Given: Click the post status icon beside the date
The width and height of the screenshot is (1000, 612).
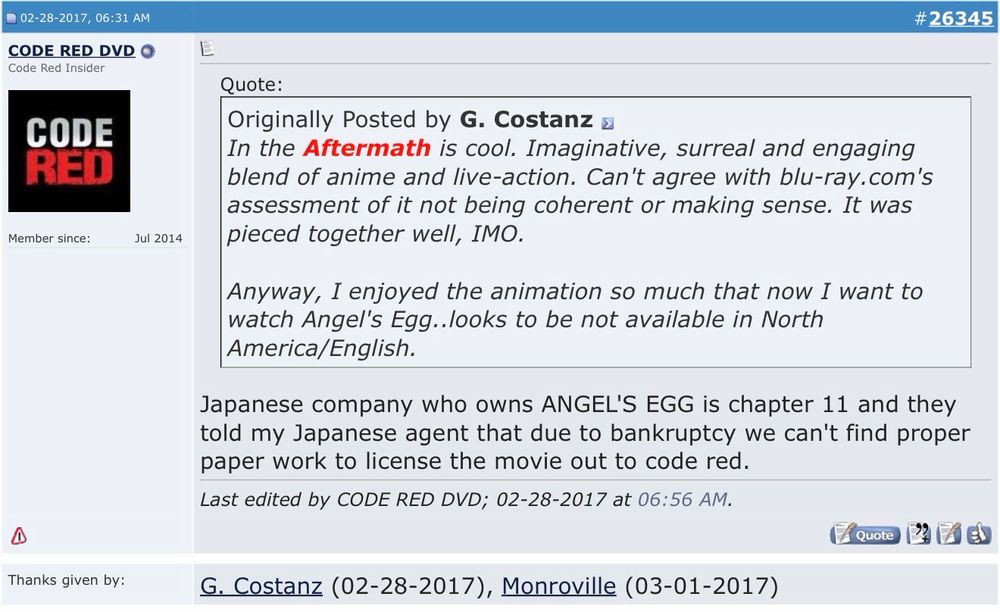Looking at the screenshot, I should click(11, 18).
